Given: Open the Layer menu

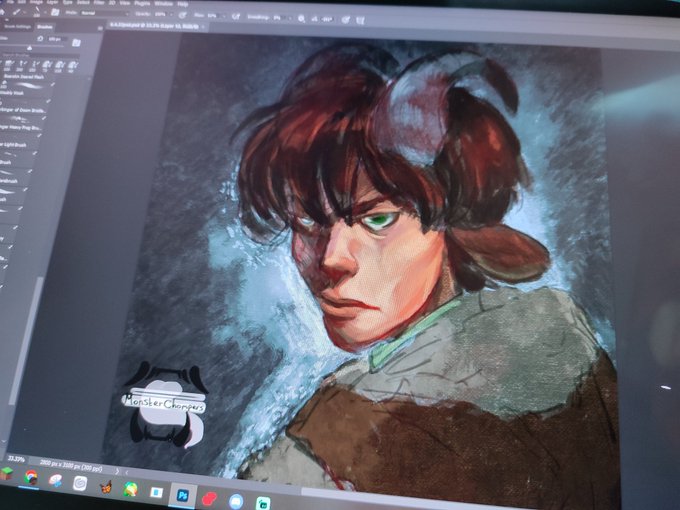Looking at the screenshot, I should (x=52, y=2).
